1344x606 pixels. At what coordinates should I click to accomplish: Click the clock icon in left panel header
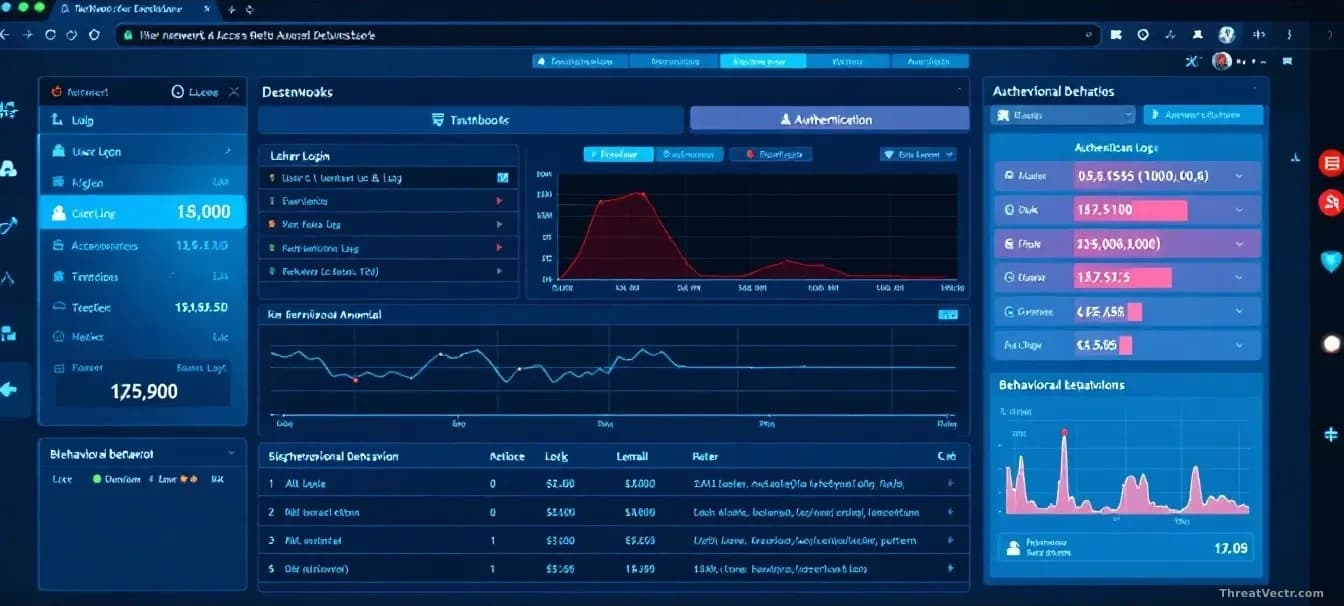pos(178,92)
